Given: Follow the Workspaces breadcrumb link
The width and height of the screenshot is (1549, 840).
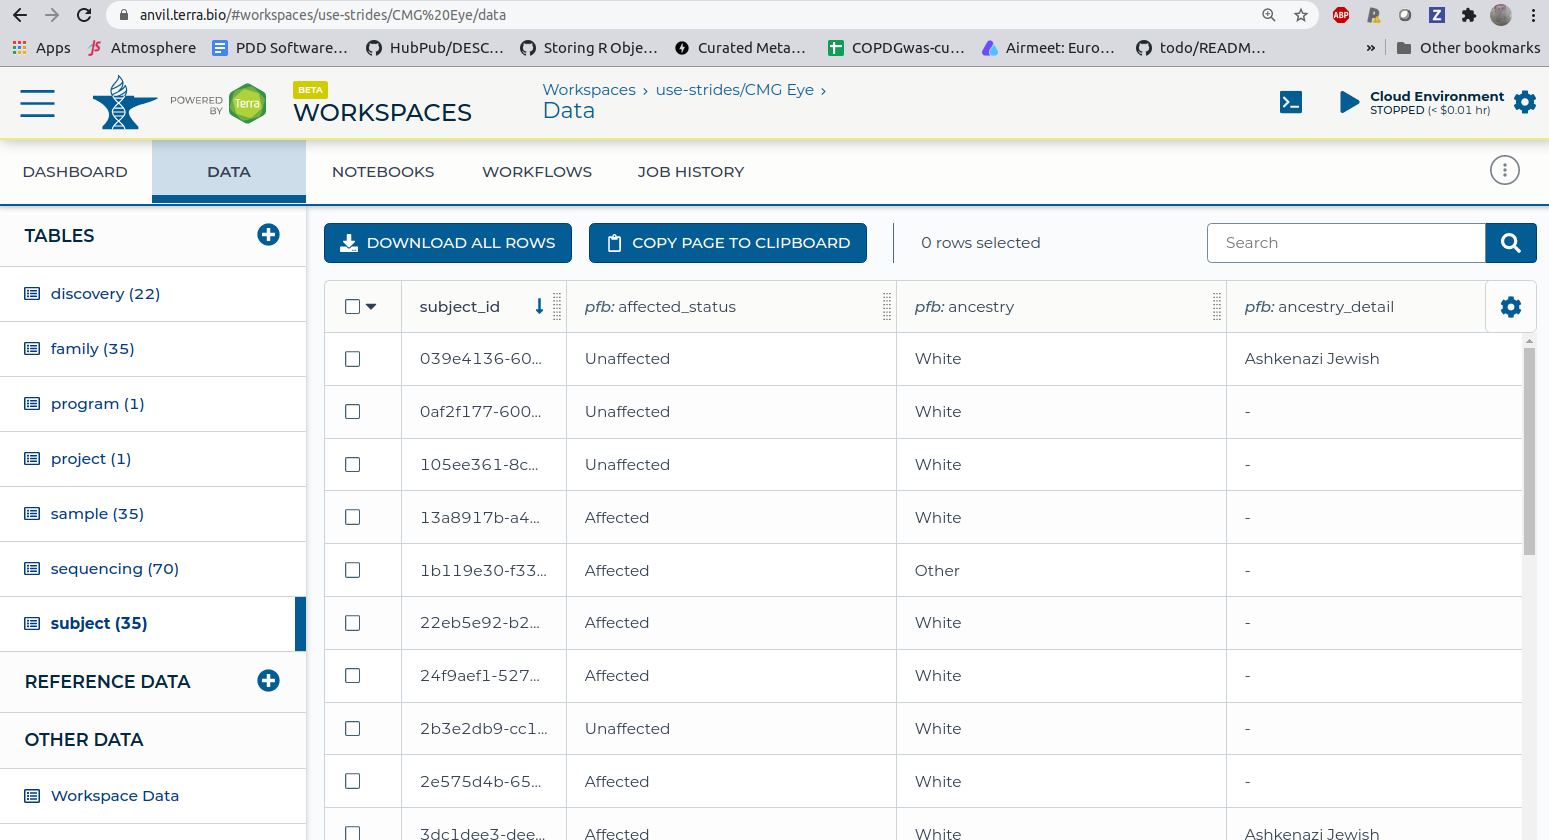Looking at the screenshot, I should (589, 90).
